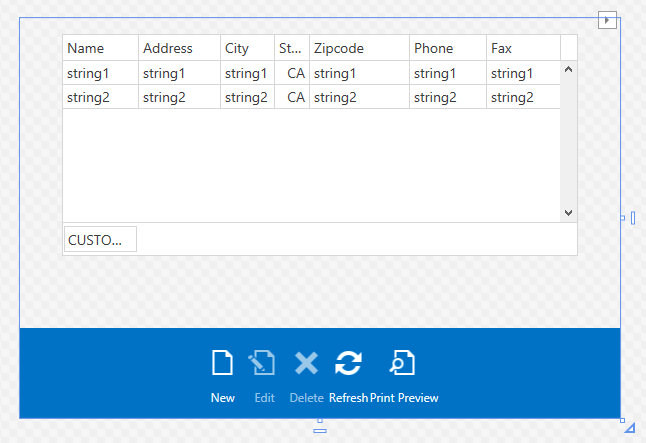Click the bottom-right corner resize grip triangle
Viewport: 646px width, 443px height.
point(628,428)
